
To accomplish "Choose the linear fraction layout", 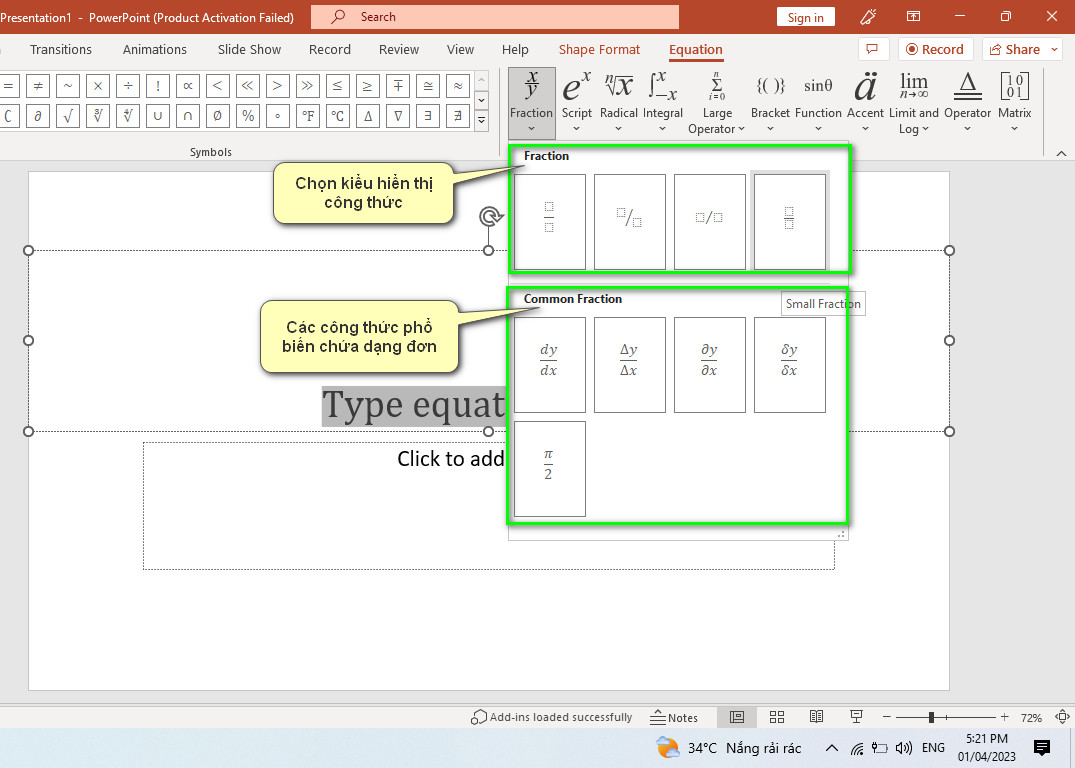I will (710, 221).
